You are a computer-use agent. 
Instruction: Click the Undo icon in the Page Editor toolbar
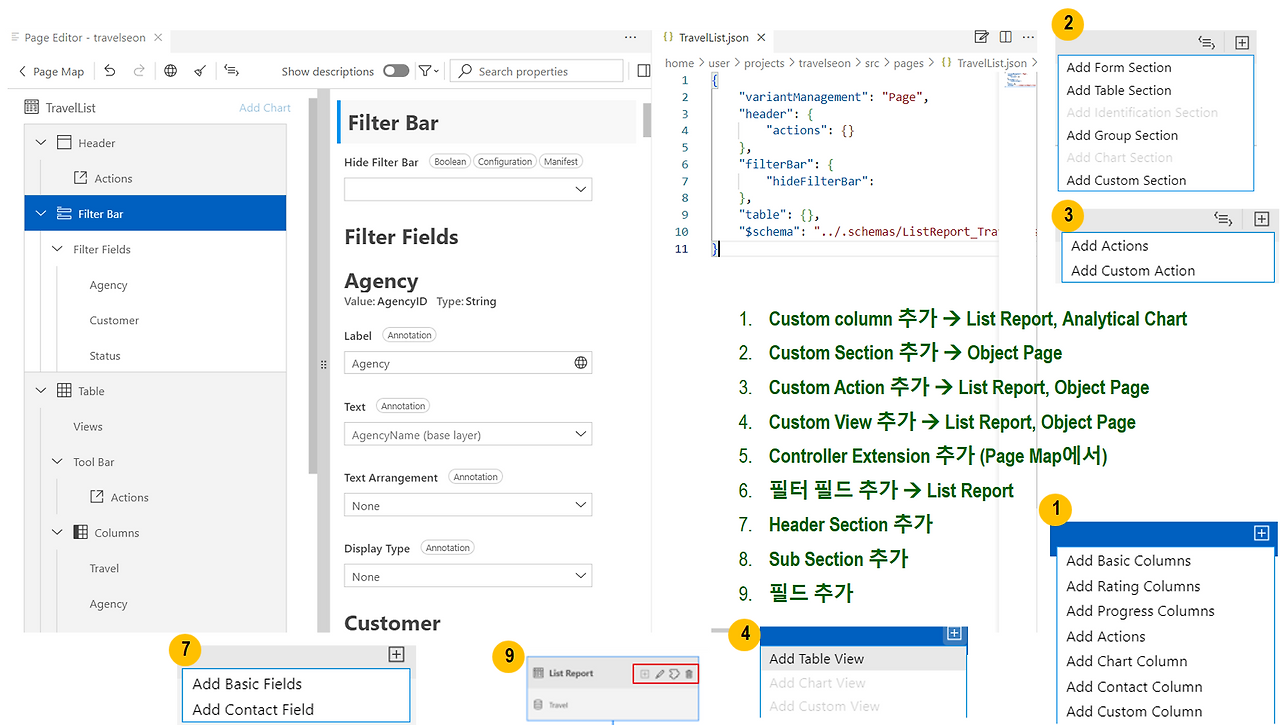coord(110,71)
